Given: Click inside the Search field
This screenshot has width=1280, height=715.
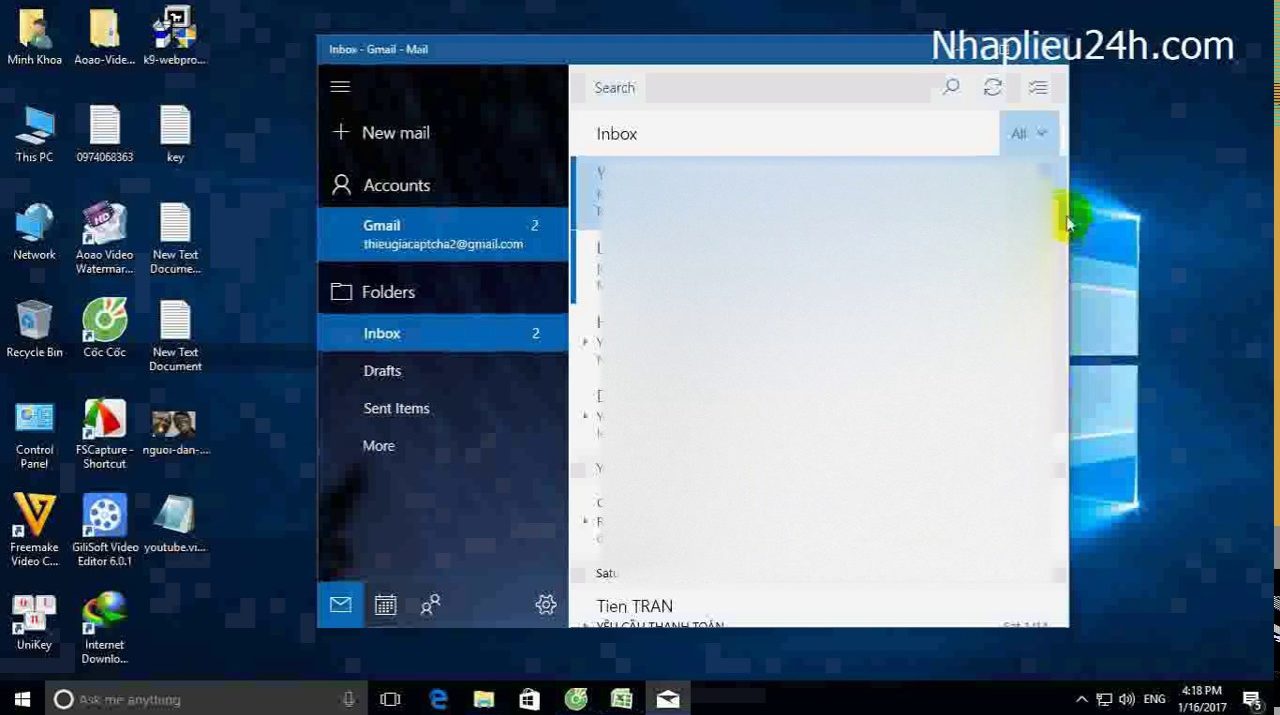Looking at the screenshot, I should pos(760,88).
